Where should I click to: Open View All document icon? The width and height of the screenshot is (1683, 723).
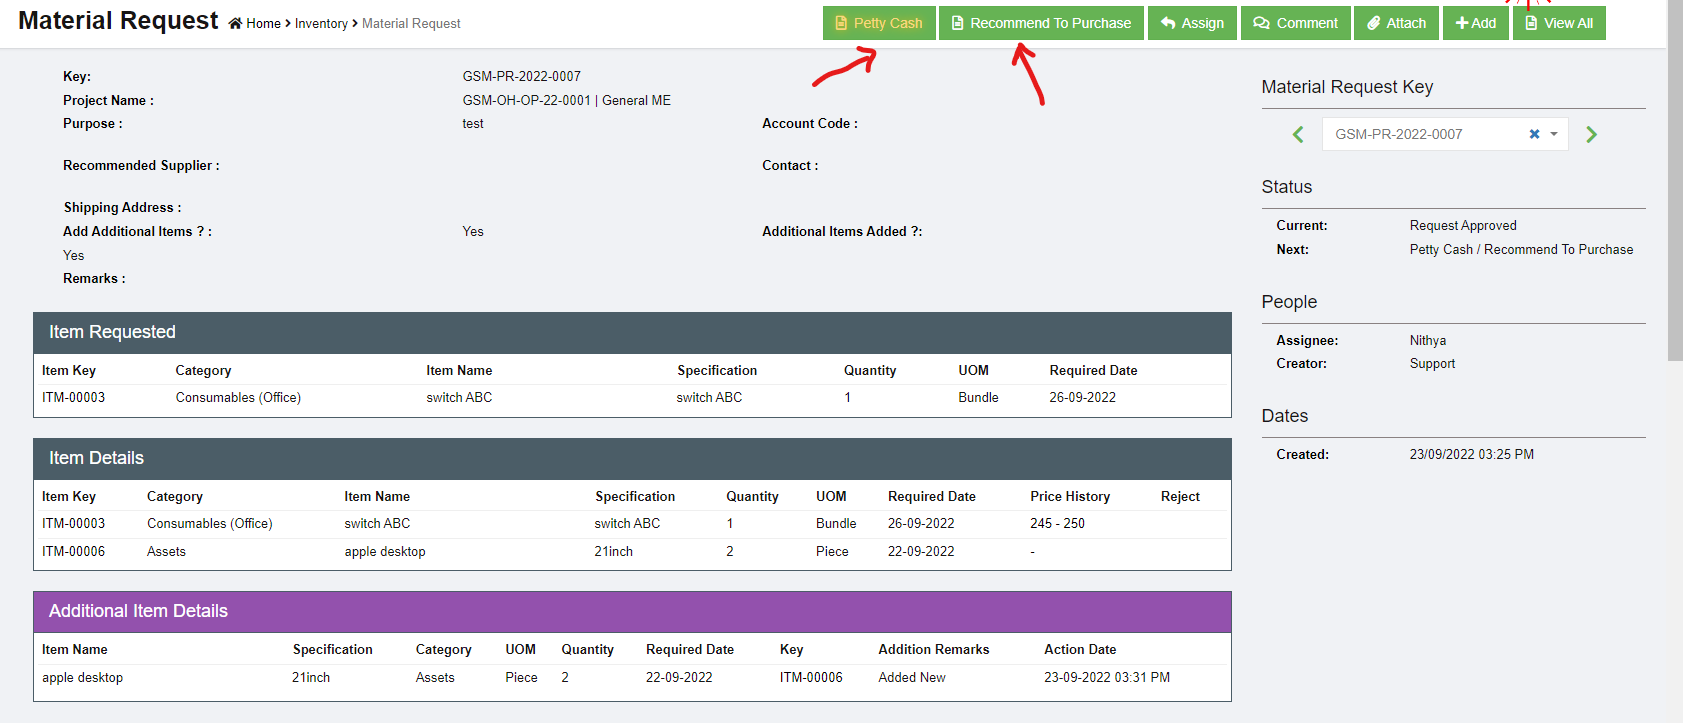pyautogui.click(x=1531, y=23)
